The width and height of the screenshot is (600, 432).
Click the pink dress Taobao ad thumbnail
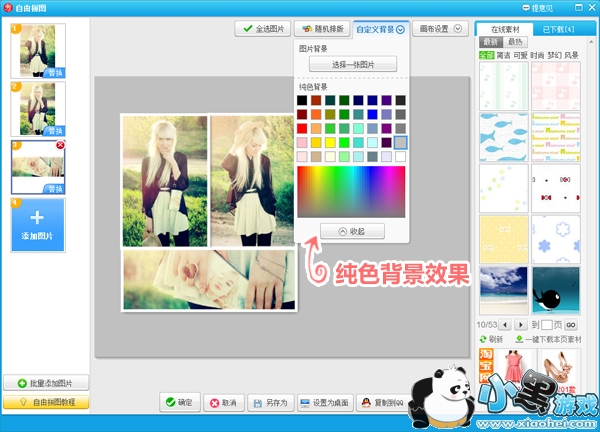(x=515, y=366)
